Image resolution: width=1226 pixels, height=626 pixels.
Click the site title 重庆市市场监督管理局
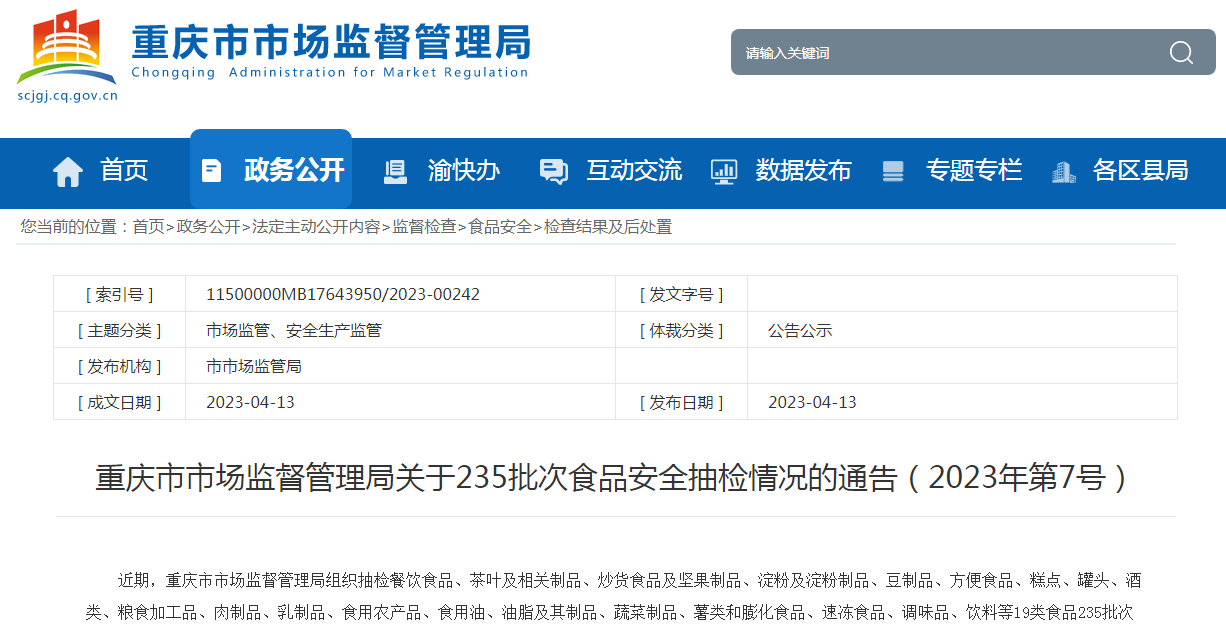tap(331, 42)
